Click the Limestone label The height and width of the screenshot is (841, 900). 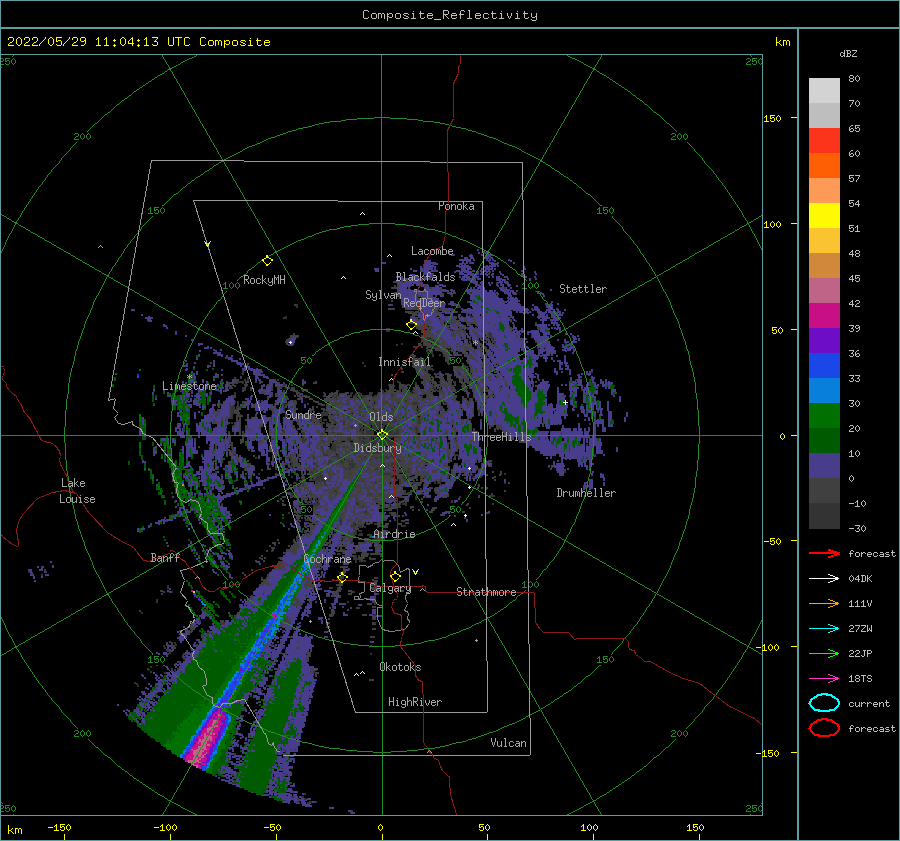coord(189,386)
